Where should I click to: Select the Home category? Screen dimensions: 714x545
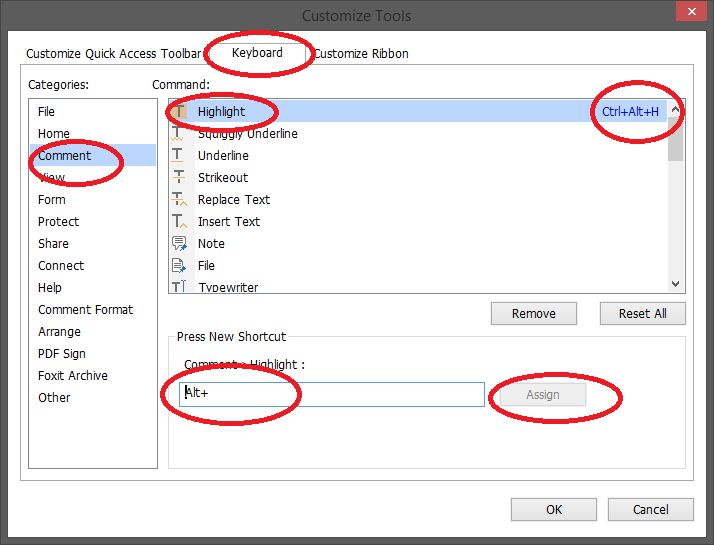pos(92,133)
